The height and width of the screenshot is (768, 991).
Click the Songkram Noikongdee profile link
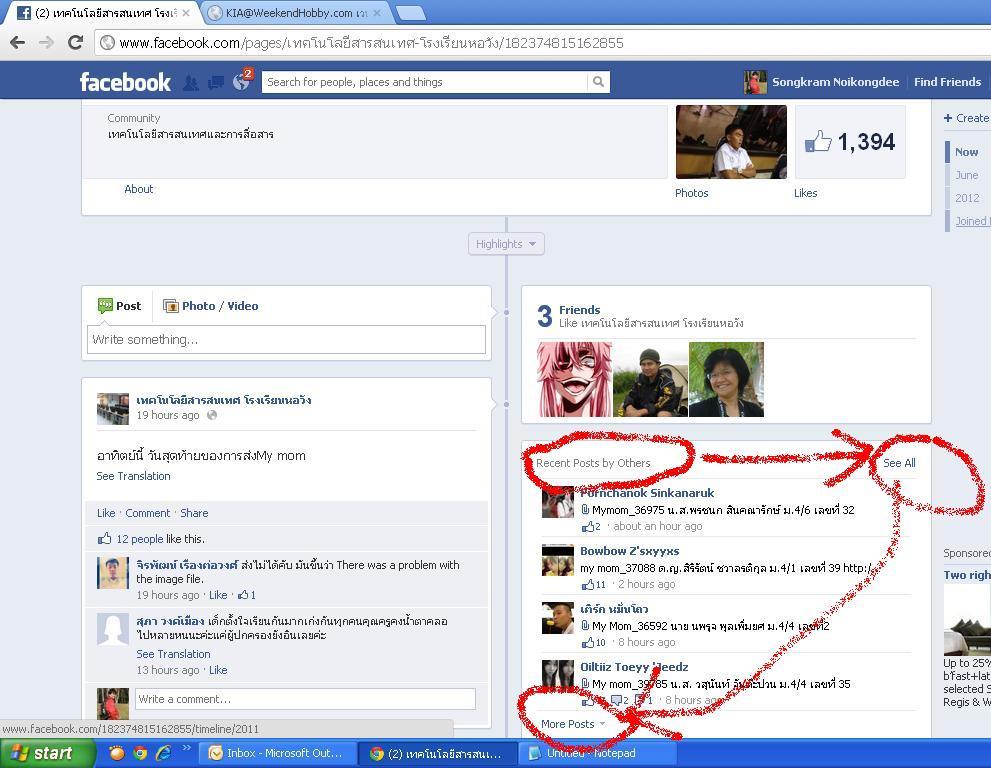pos(835,82)
